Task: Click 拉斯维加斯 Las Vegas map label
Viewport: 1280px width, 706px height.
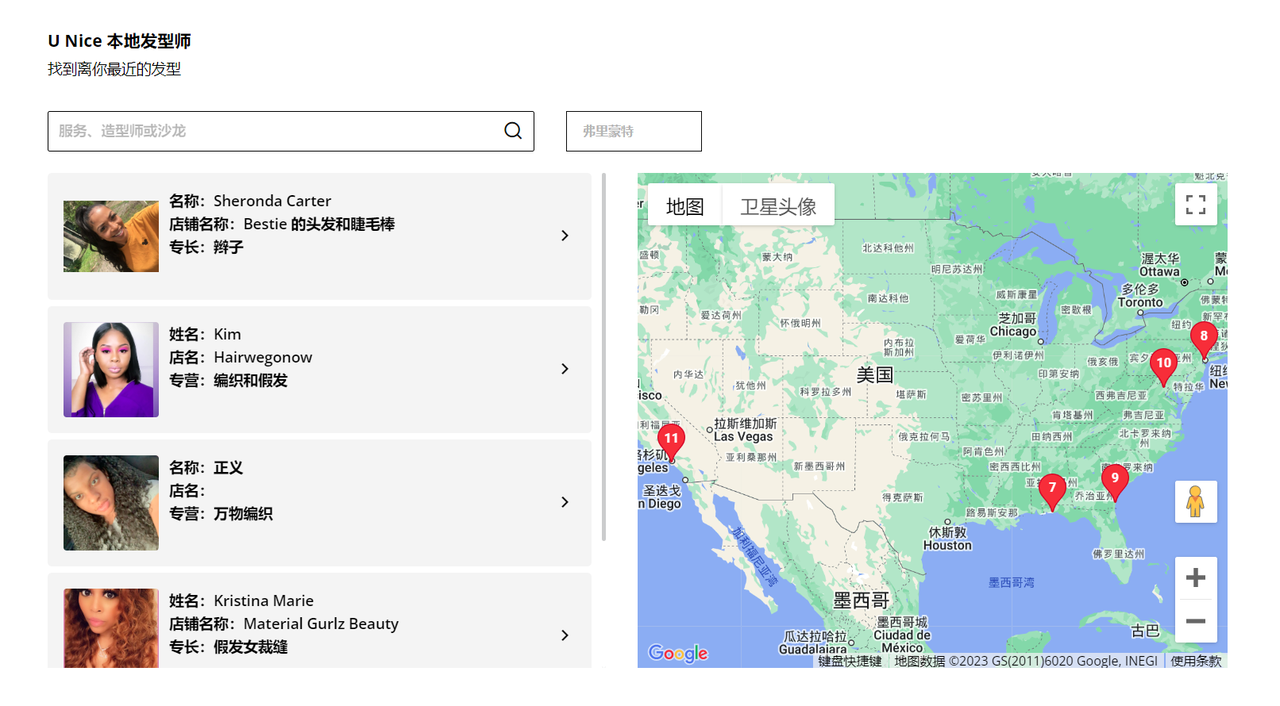Action: (745, 430)
